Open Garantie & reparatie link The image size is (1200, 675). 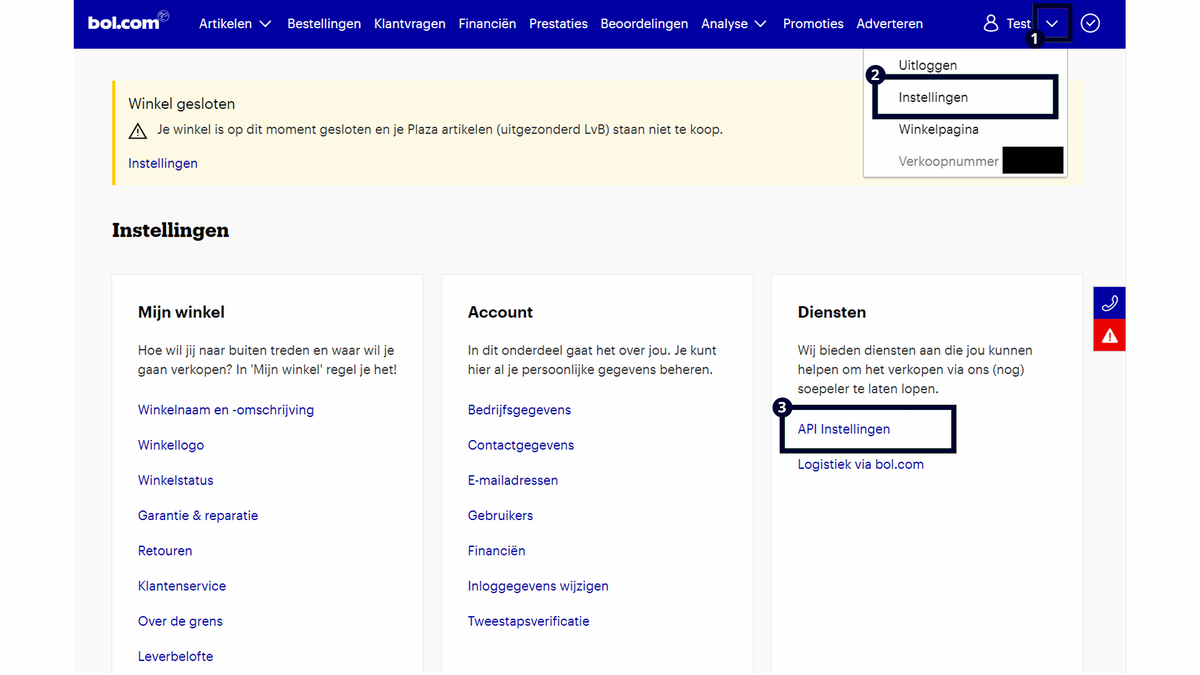click(198, 515)
